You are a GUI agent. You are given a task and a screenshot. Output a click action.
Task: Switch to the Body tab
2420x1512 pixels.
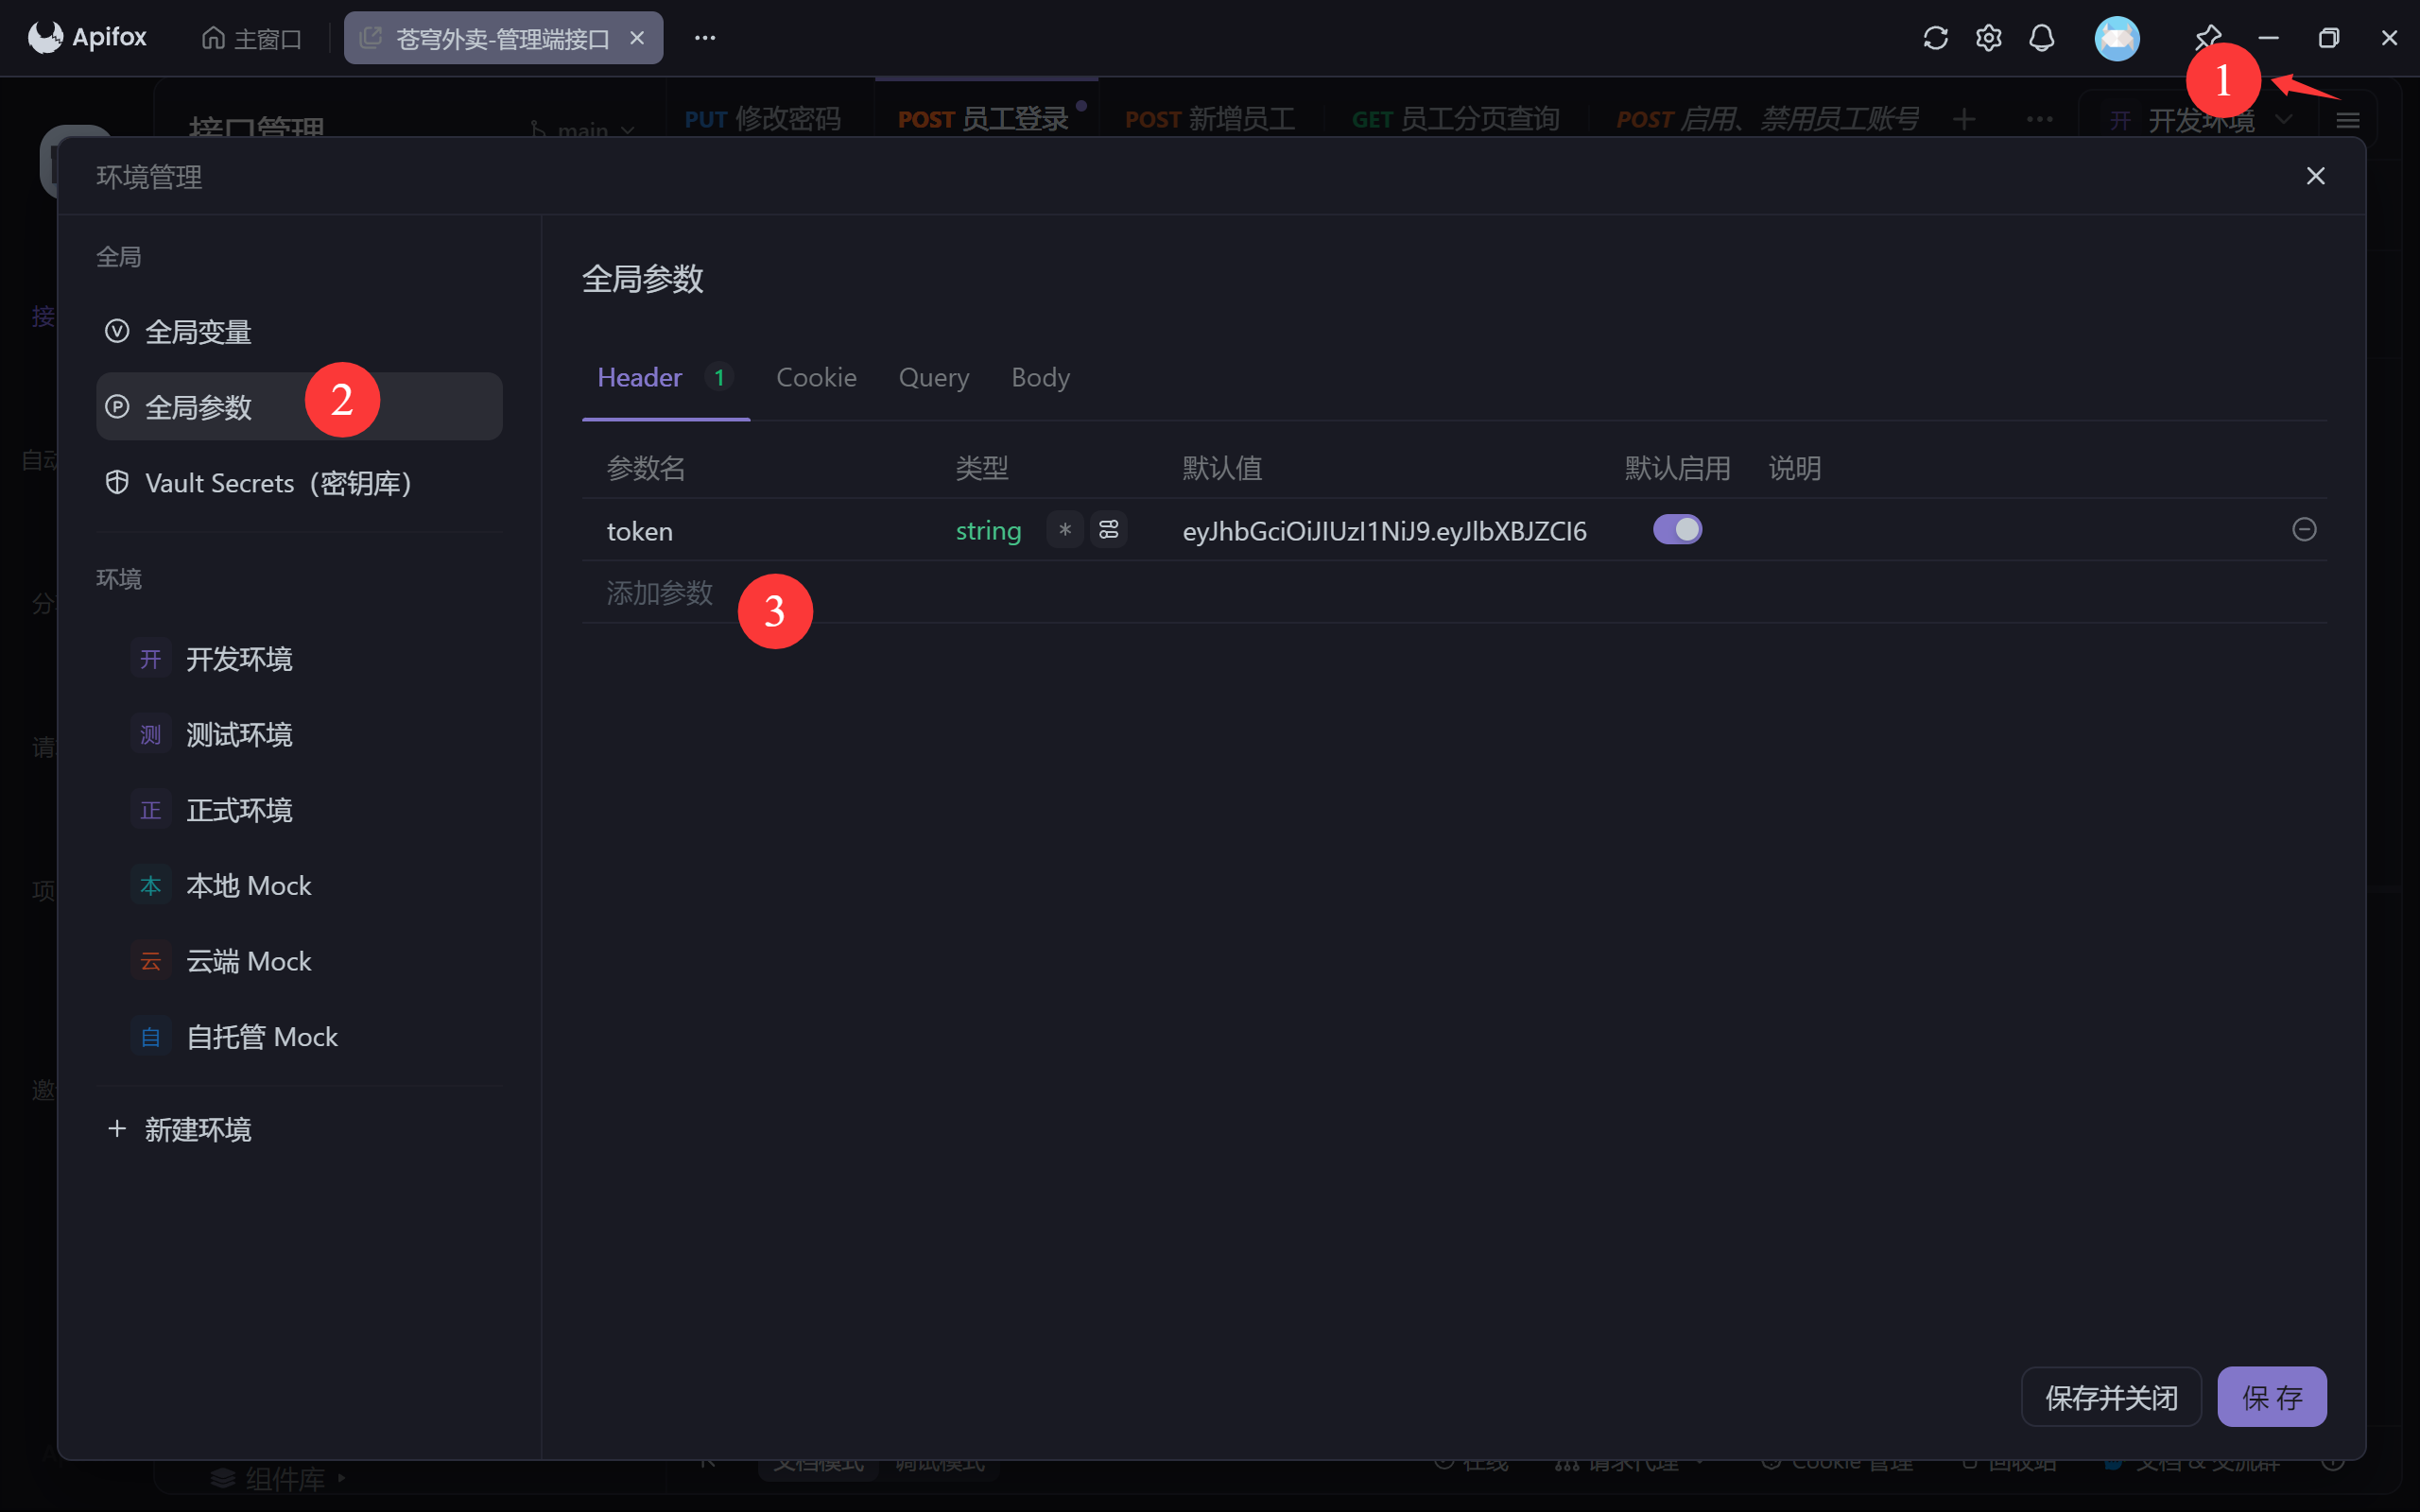pyautogui.click(x=1040, y=377)
